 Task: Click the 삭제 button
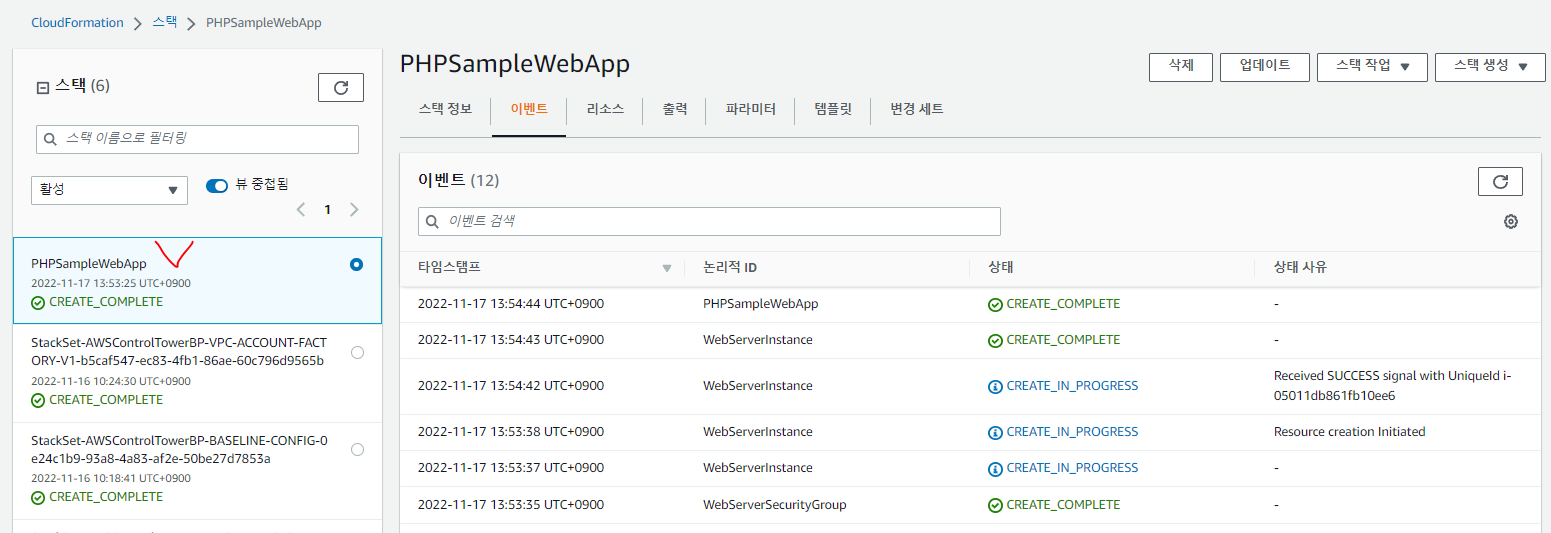(x=1181, y=67)
